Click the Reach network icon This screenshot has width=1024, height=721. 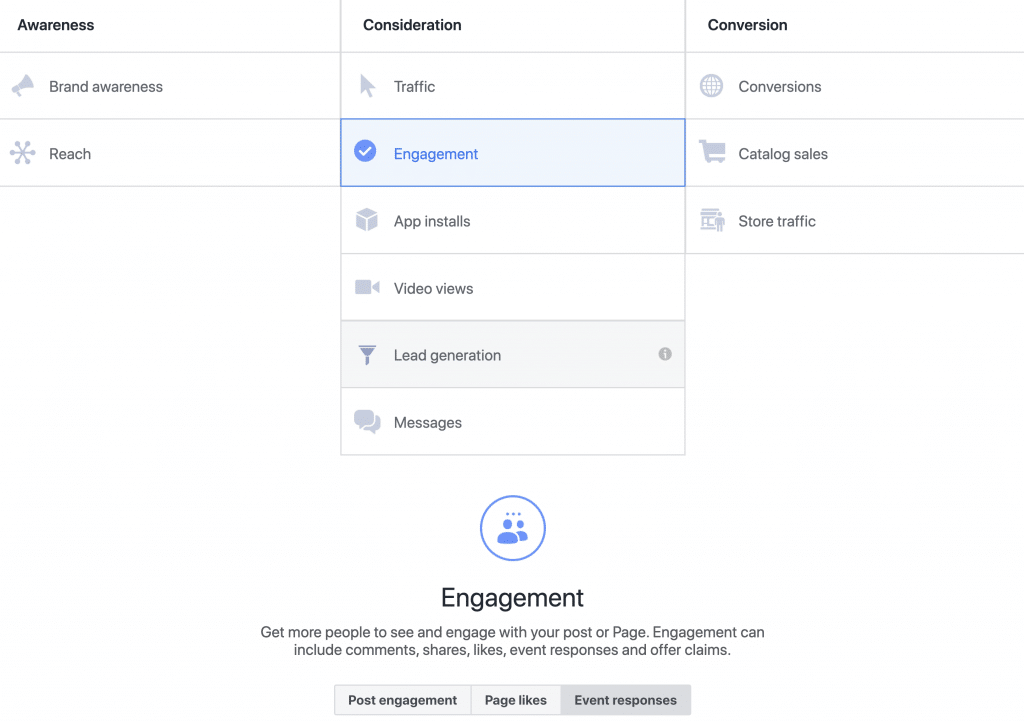(23, 153)
